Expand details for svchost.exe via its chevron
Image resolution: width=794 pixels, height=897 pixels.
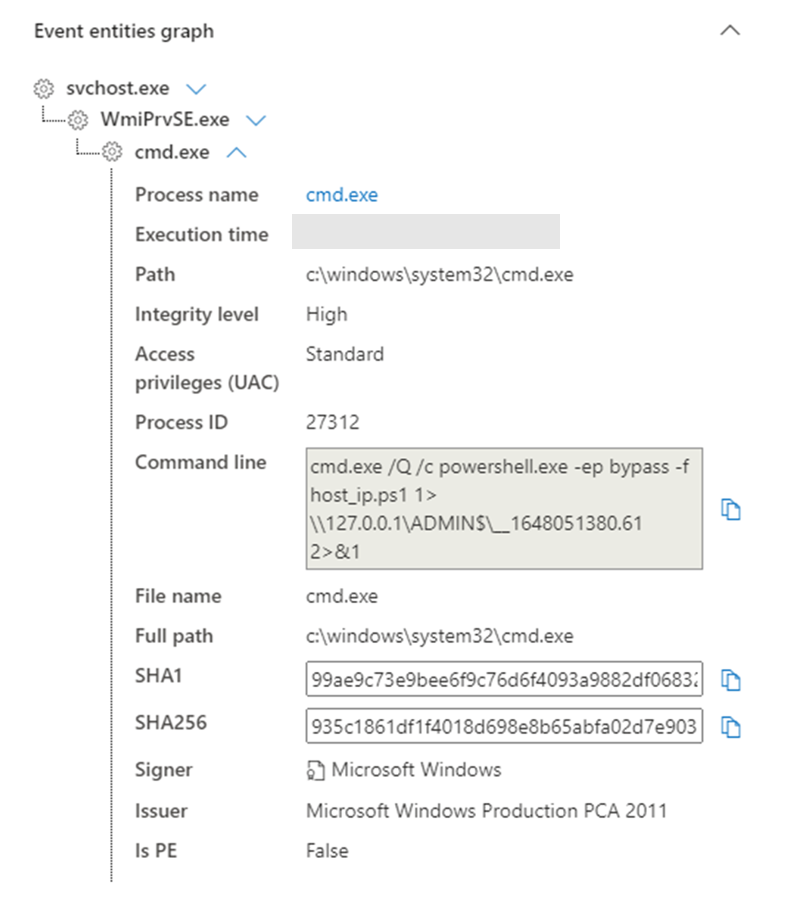[x=197, y=88]
